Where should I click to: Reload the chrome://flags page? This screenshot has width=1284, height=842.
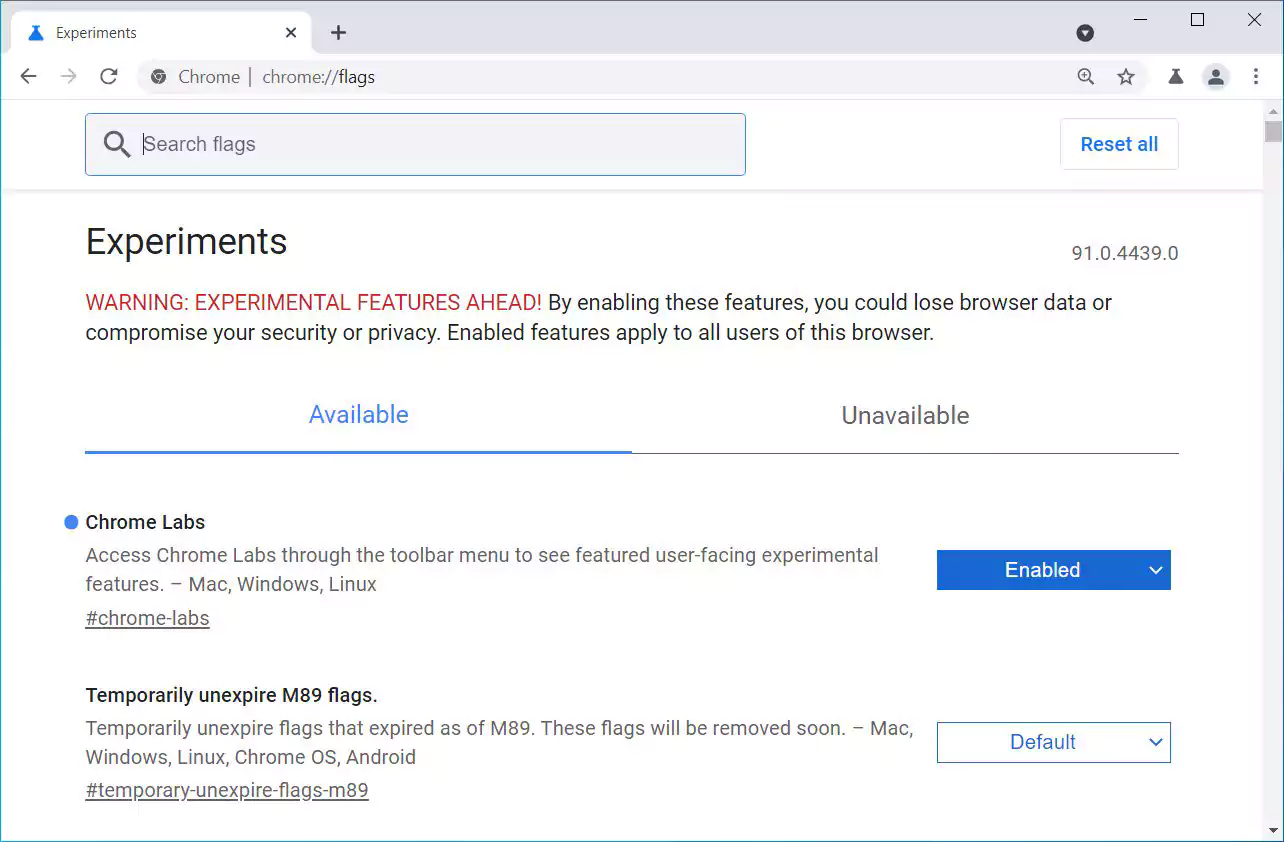click(x=109, y=77)
